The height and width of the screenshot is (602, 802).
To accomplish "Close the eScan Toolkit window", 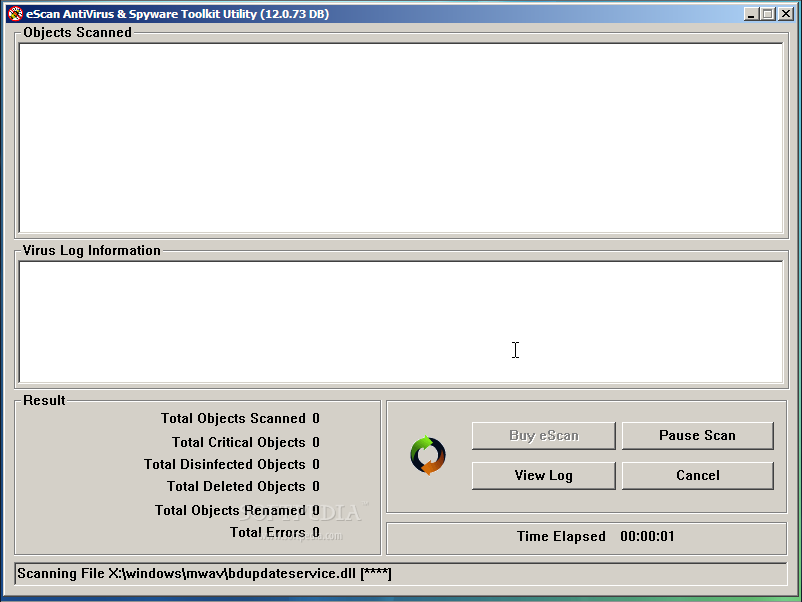I will coord(786,14).
